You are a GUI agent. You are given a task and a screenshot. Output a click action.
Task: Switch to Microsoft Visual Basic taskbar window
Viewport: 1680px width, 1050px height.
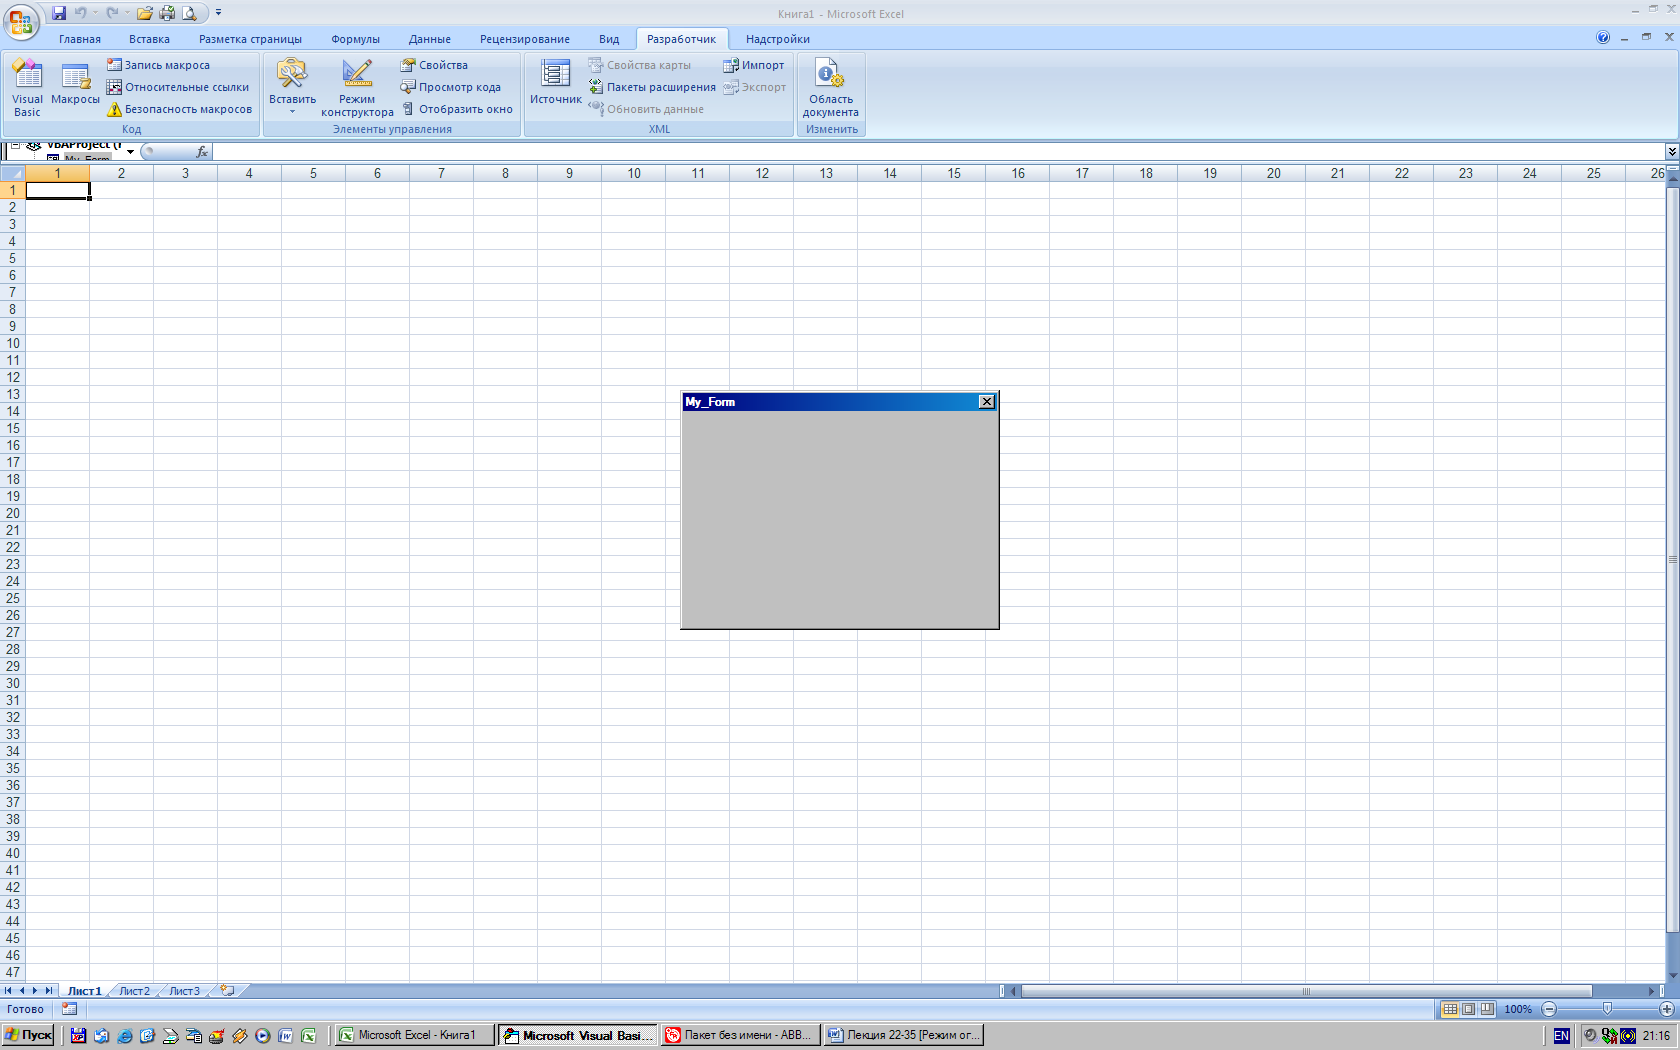[x=579, y=1035]
